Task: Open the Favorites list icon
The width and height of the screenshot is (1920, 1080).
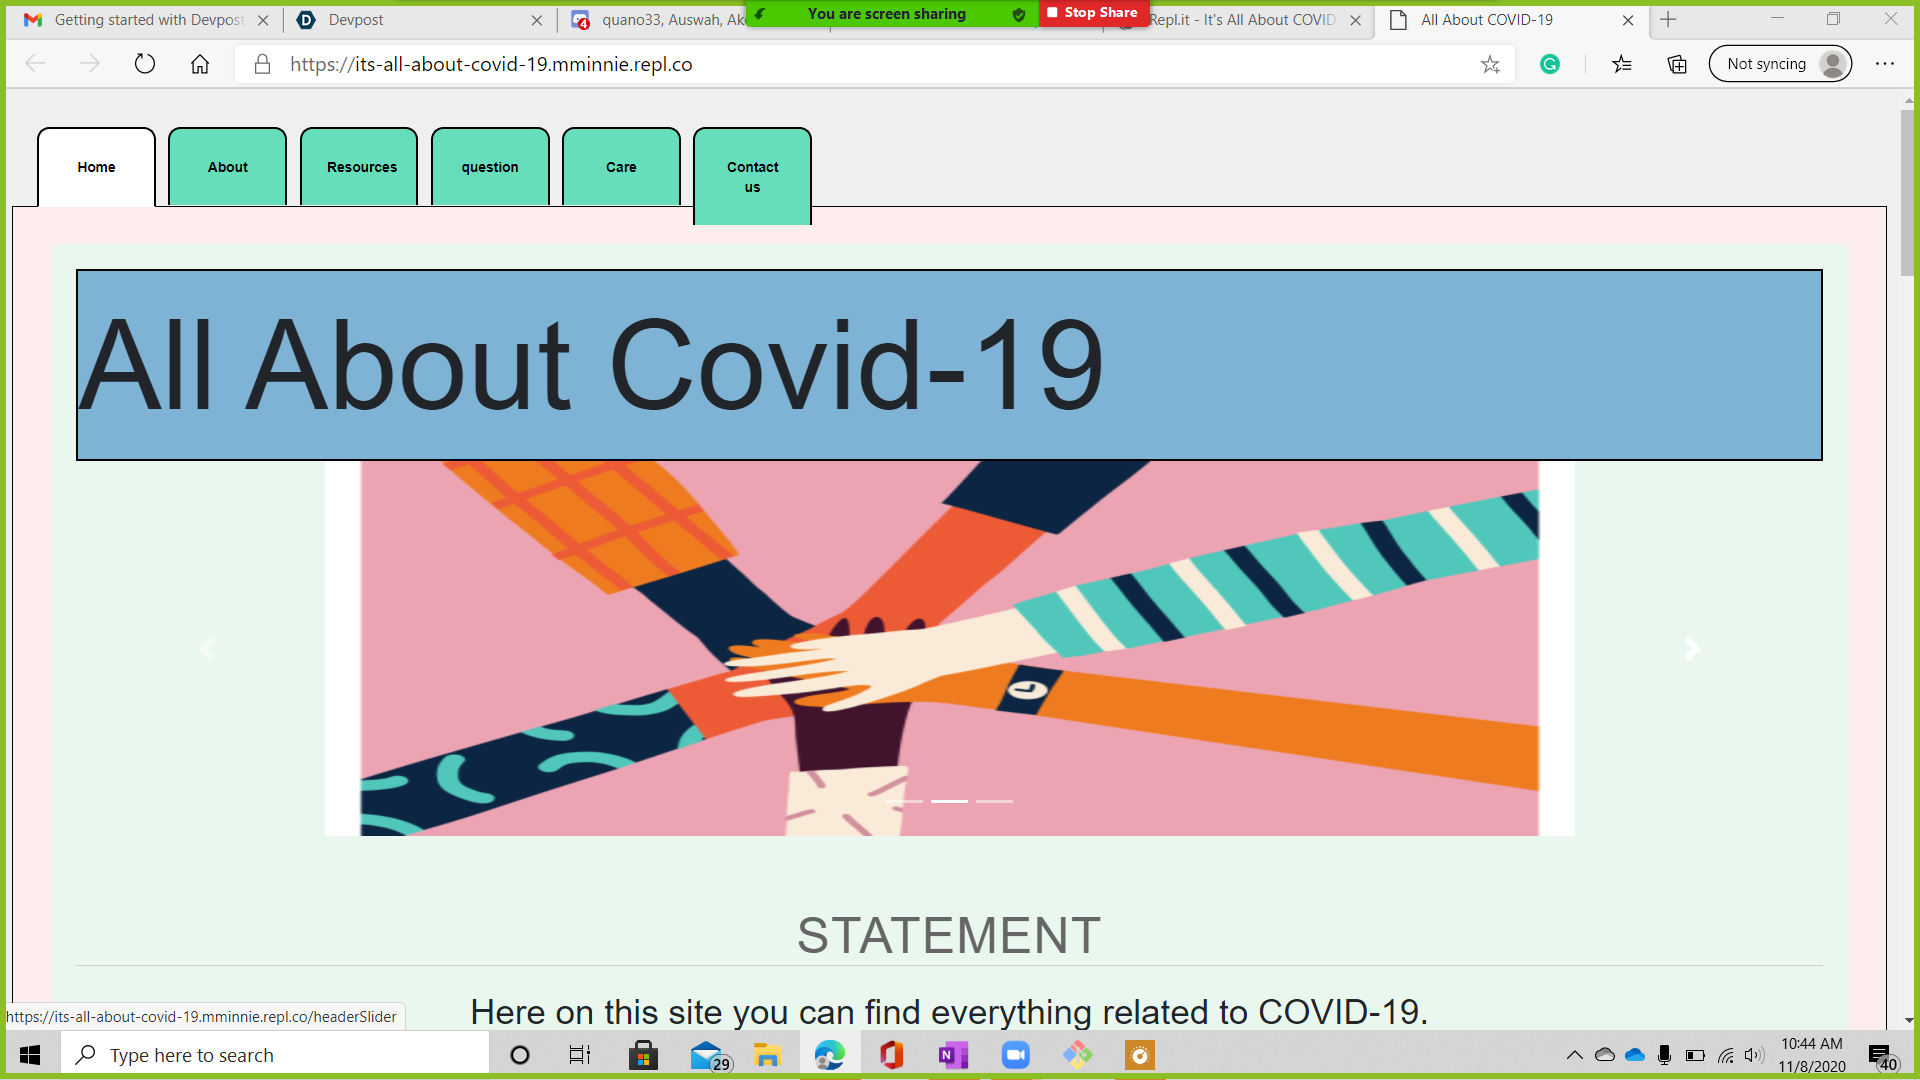Action: click(1622, 64)
